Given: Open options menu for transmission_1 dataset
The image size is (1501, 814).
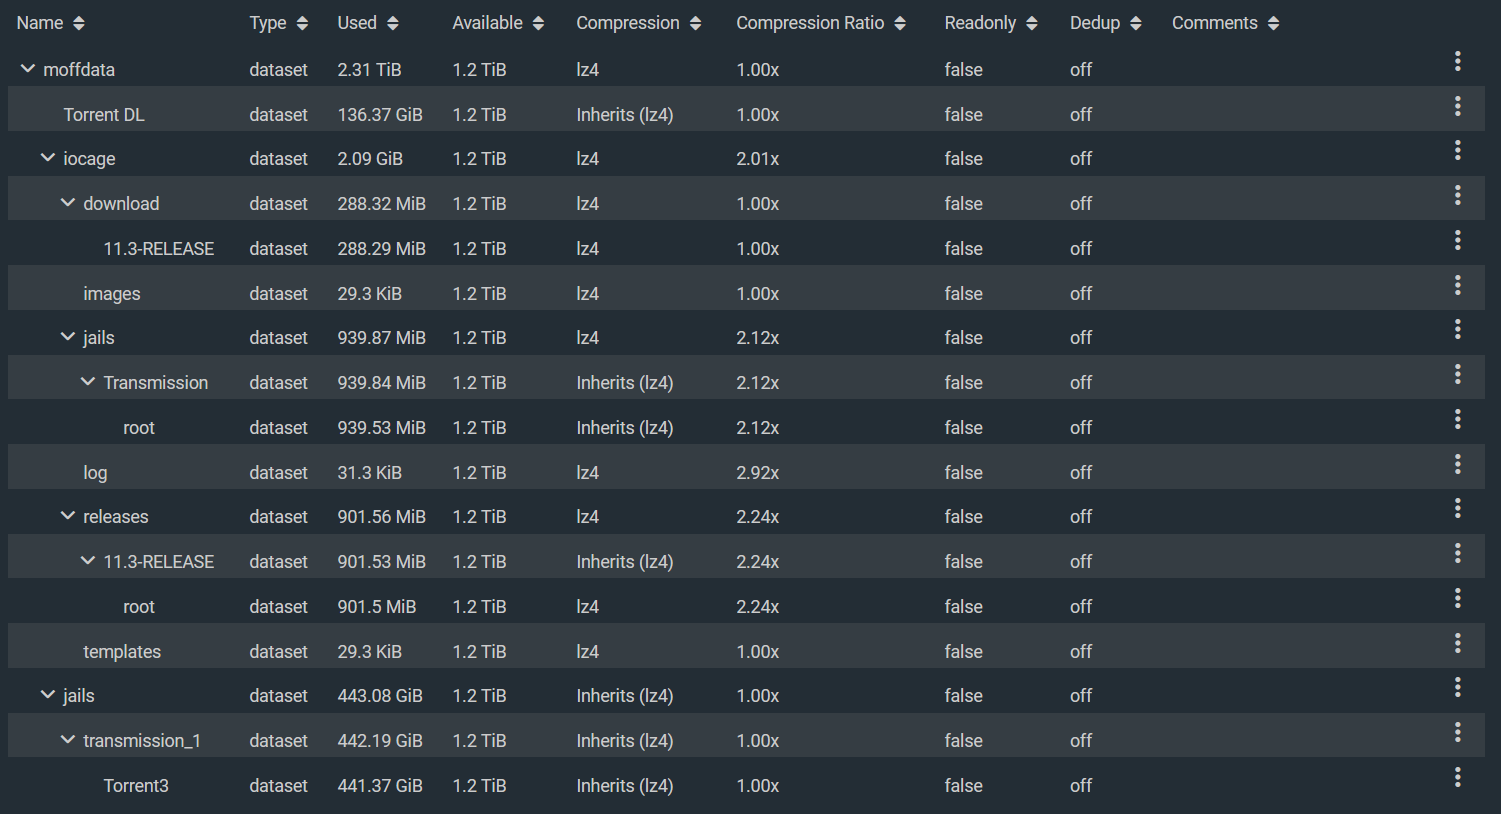Looking at the screenshot, I should 1457,732.
